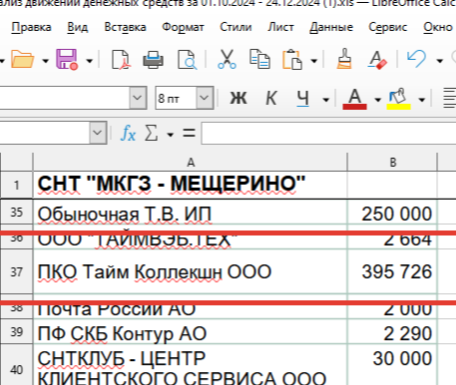This screenshot has height=385, width=456.
Task: Open the Формат menu
Action: pos(183,27)
